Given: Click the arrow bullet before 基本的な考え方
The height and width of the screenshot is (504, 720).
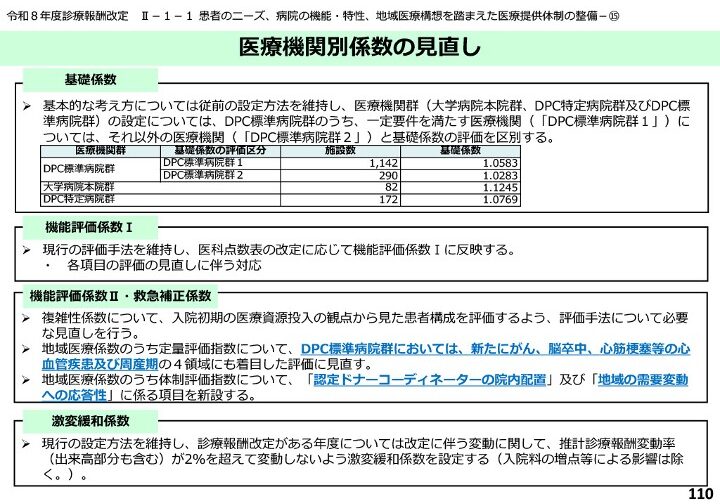Looking at the screenshot, I should 29,105.
